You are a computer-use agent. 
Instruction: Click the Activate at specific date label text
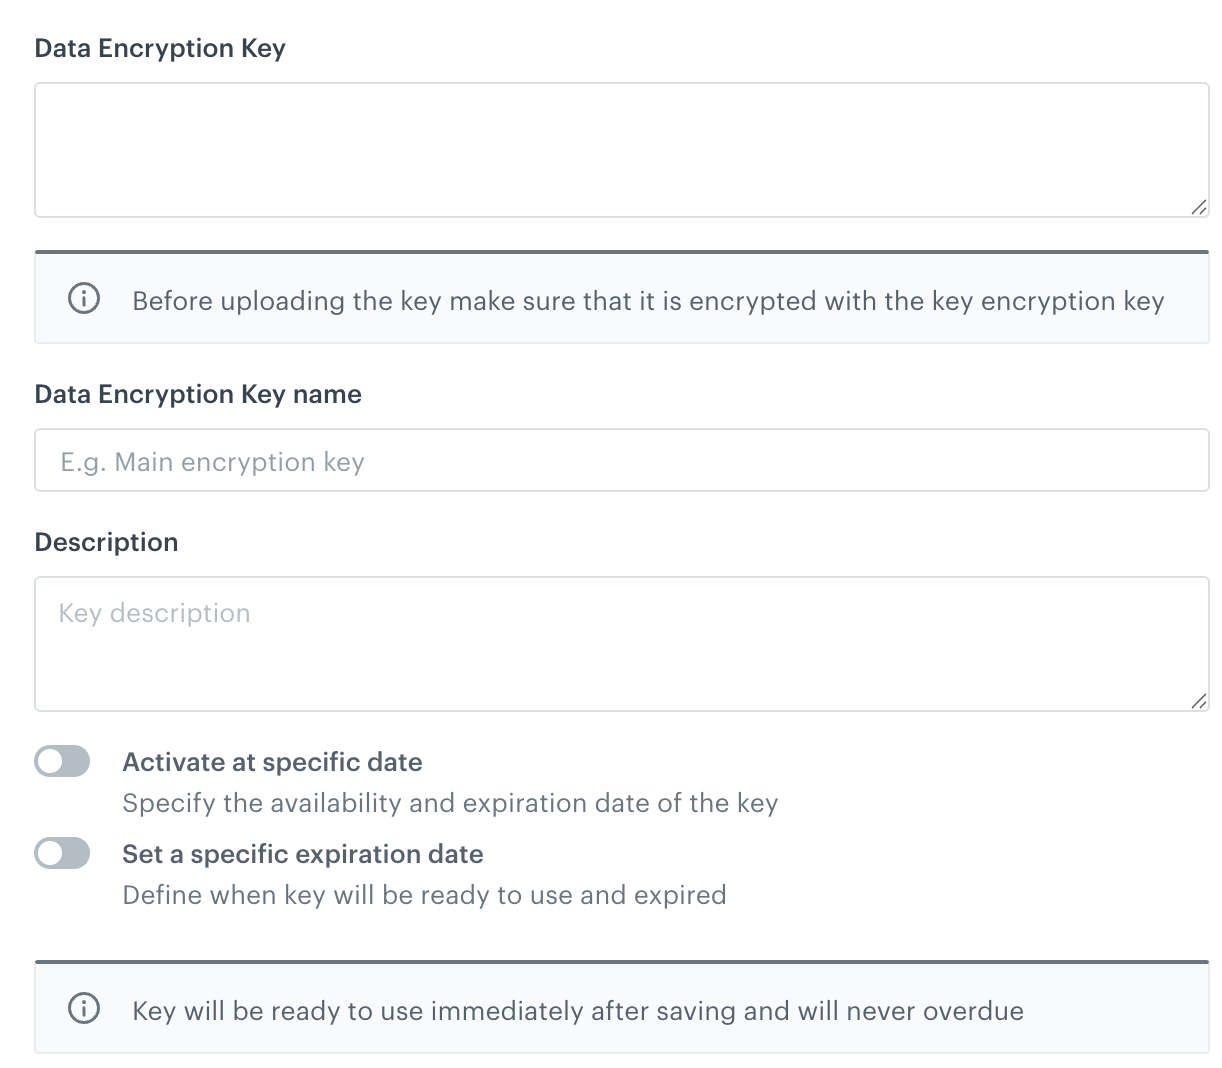click(272, 762)
